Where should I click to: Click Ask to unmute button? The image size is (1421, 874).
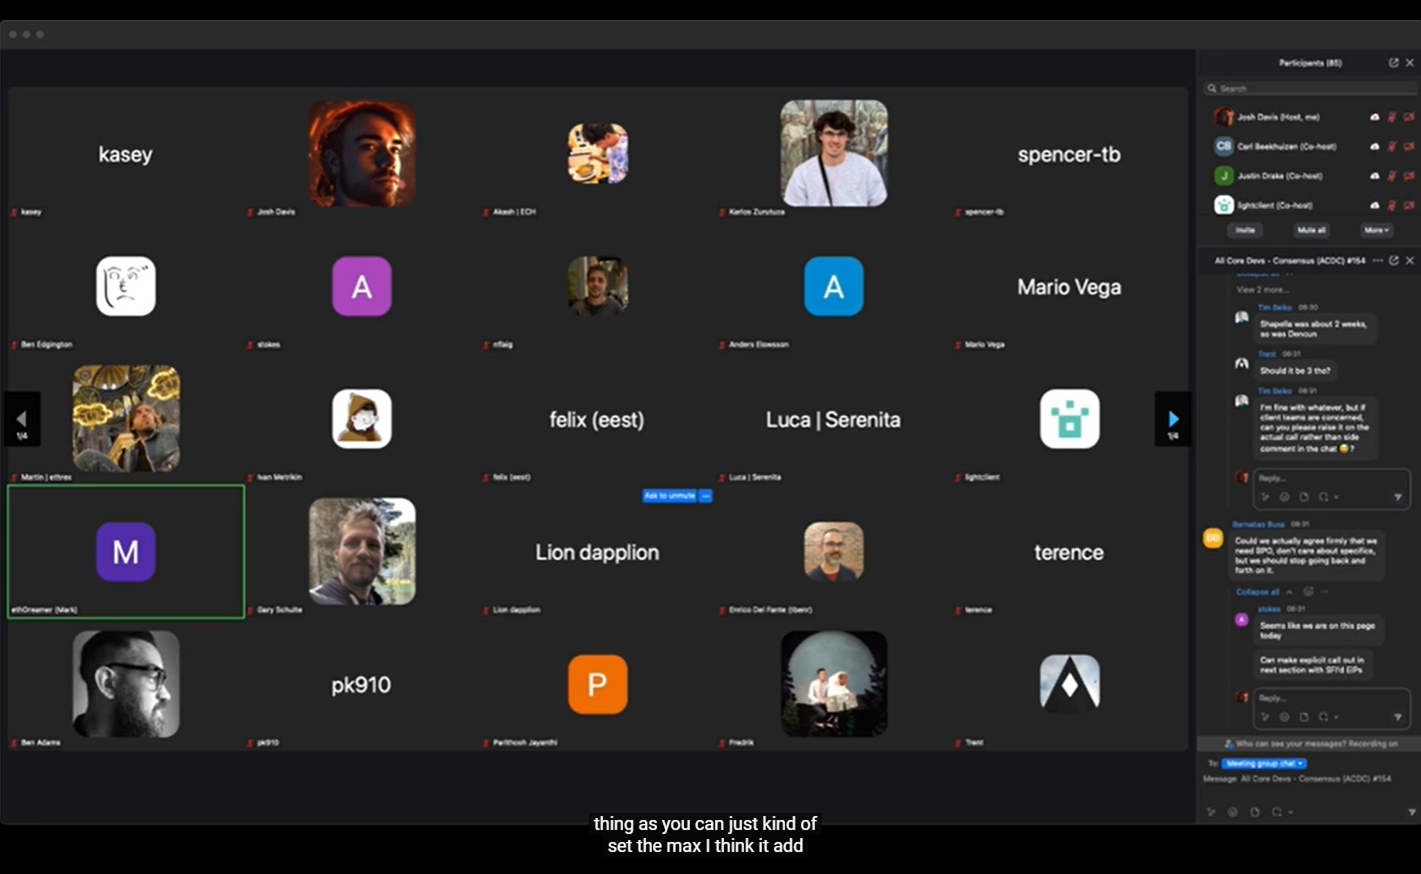[x=669, y=496]
